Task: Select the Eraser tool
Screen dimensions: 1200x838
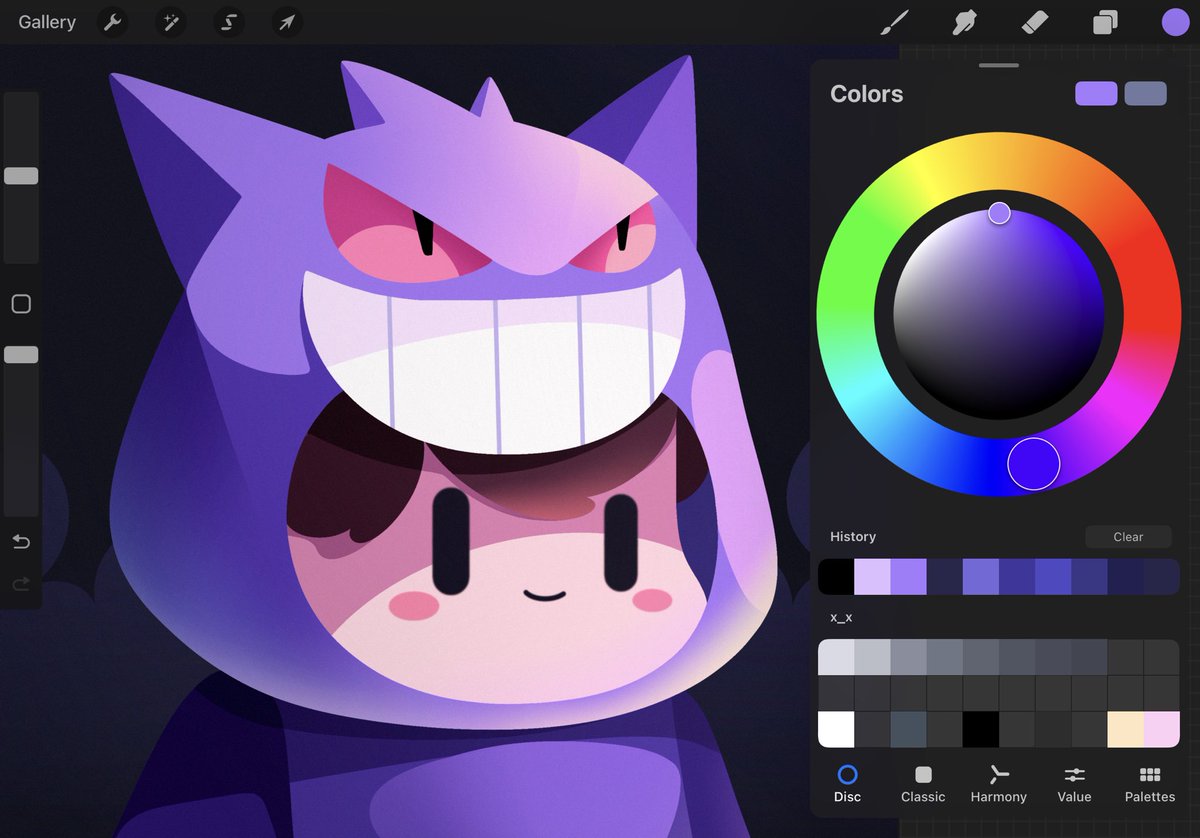Action: click(1035, 22)
